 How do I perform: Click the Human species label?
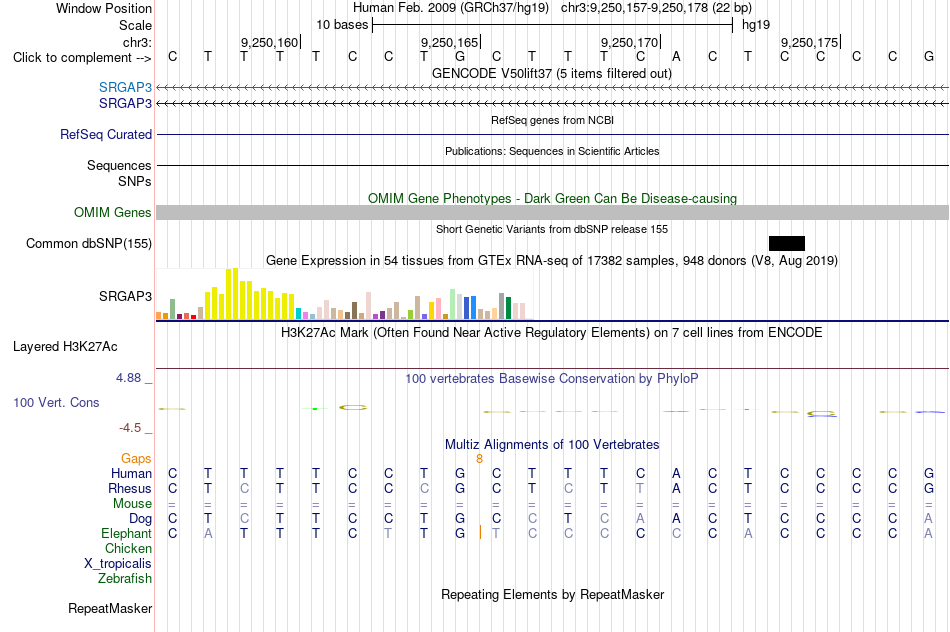tap(131, 473)
